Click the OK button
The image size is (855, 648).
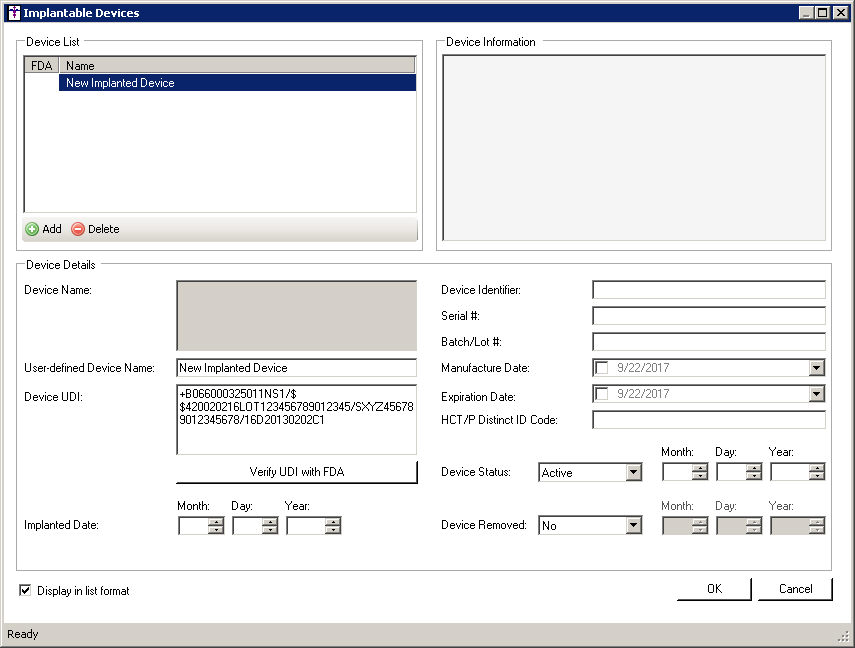(x=714, y=589)
